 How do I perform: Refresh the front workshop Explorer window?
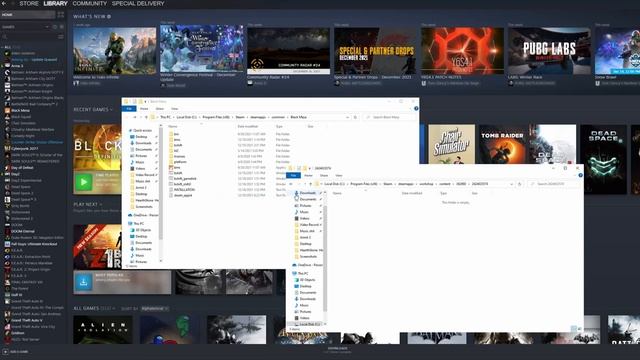coord(520,184)
